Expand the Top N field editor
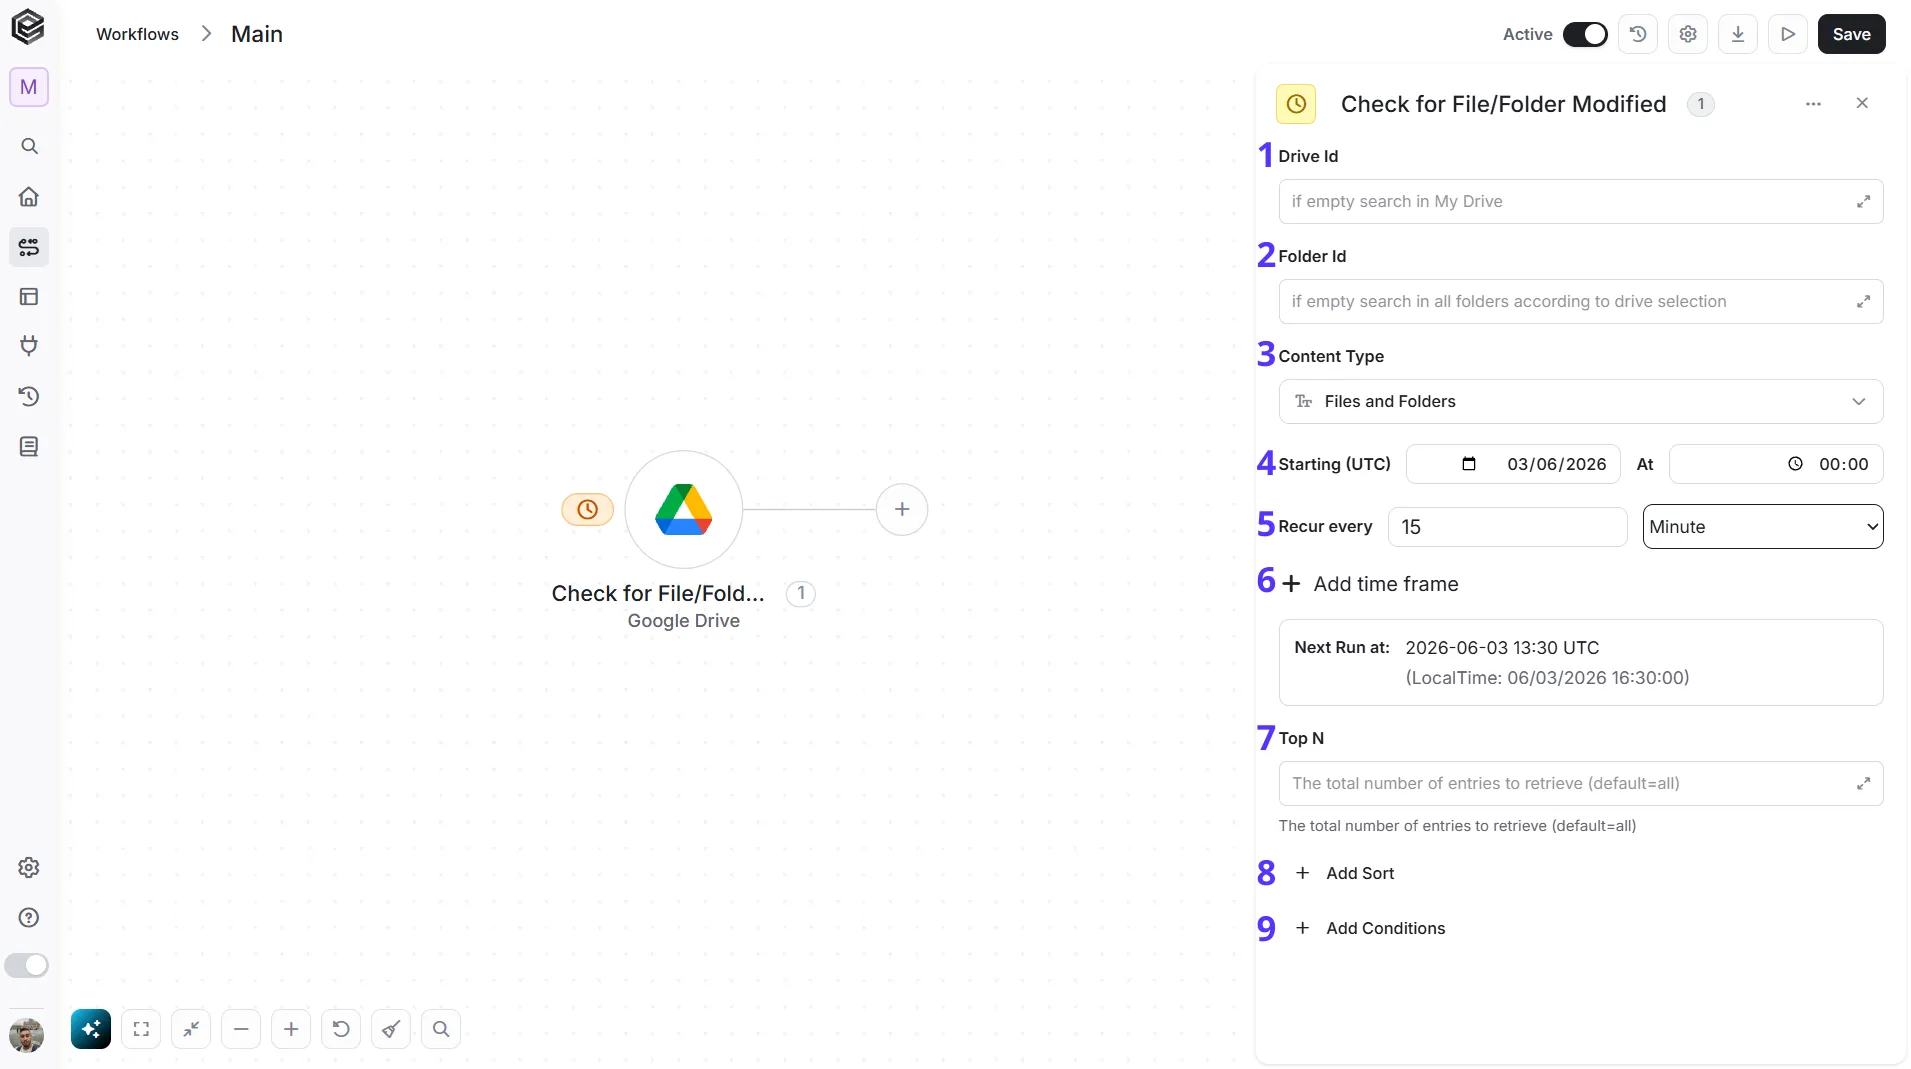 [1863, 783]
